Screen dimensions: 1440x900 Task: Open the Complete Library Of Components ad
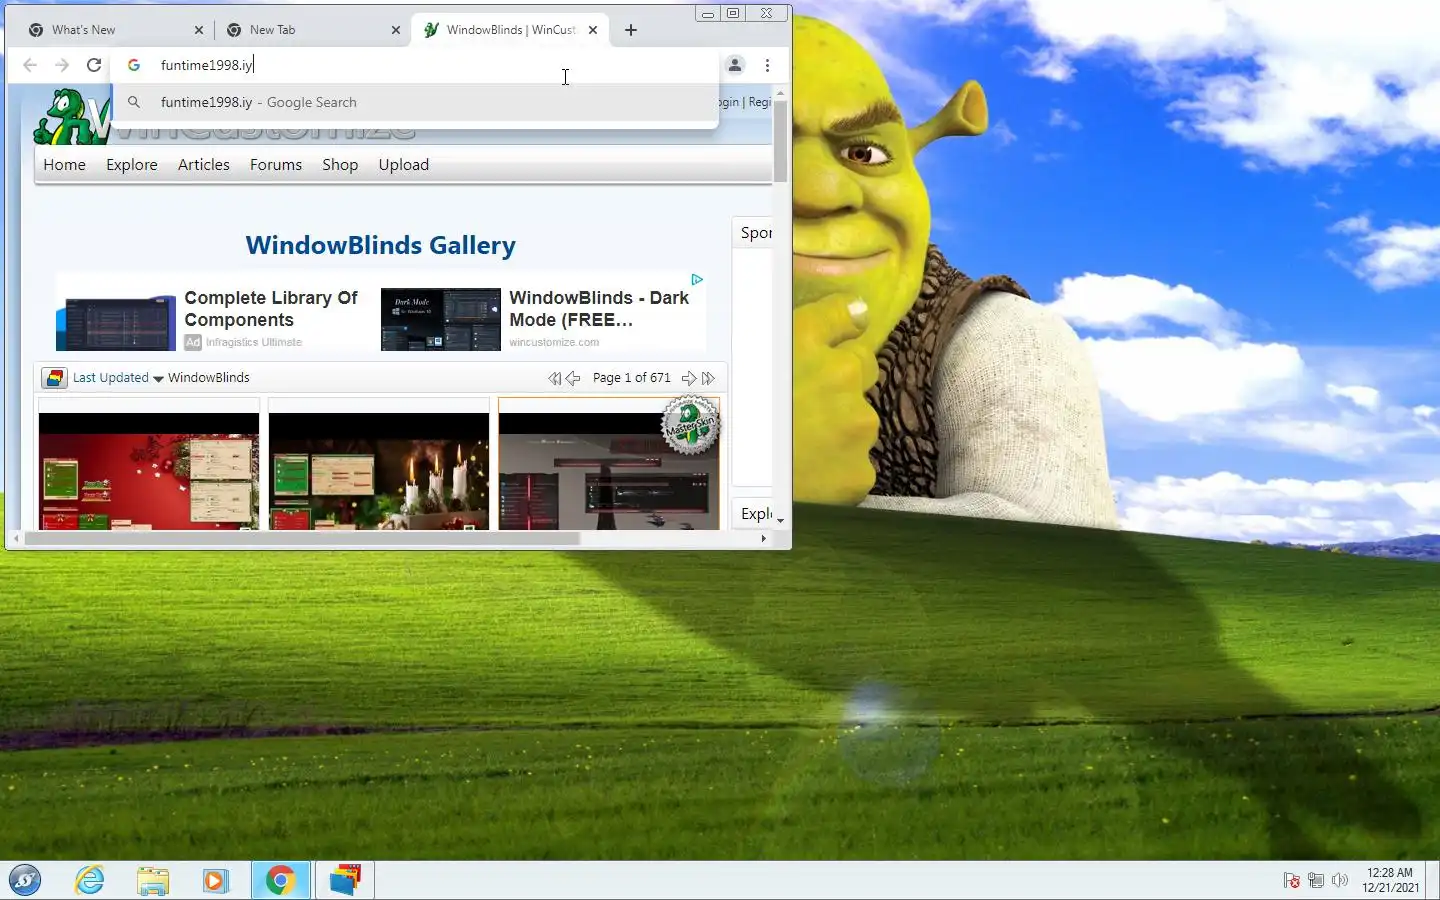(271, 309)
